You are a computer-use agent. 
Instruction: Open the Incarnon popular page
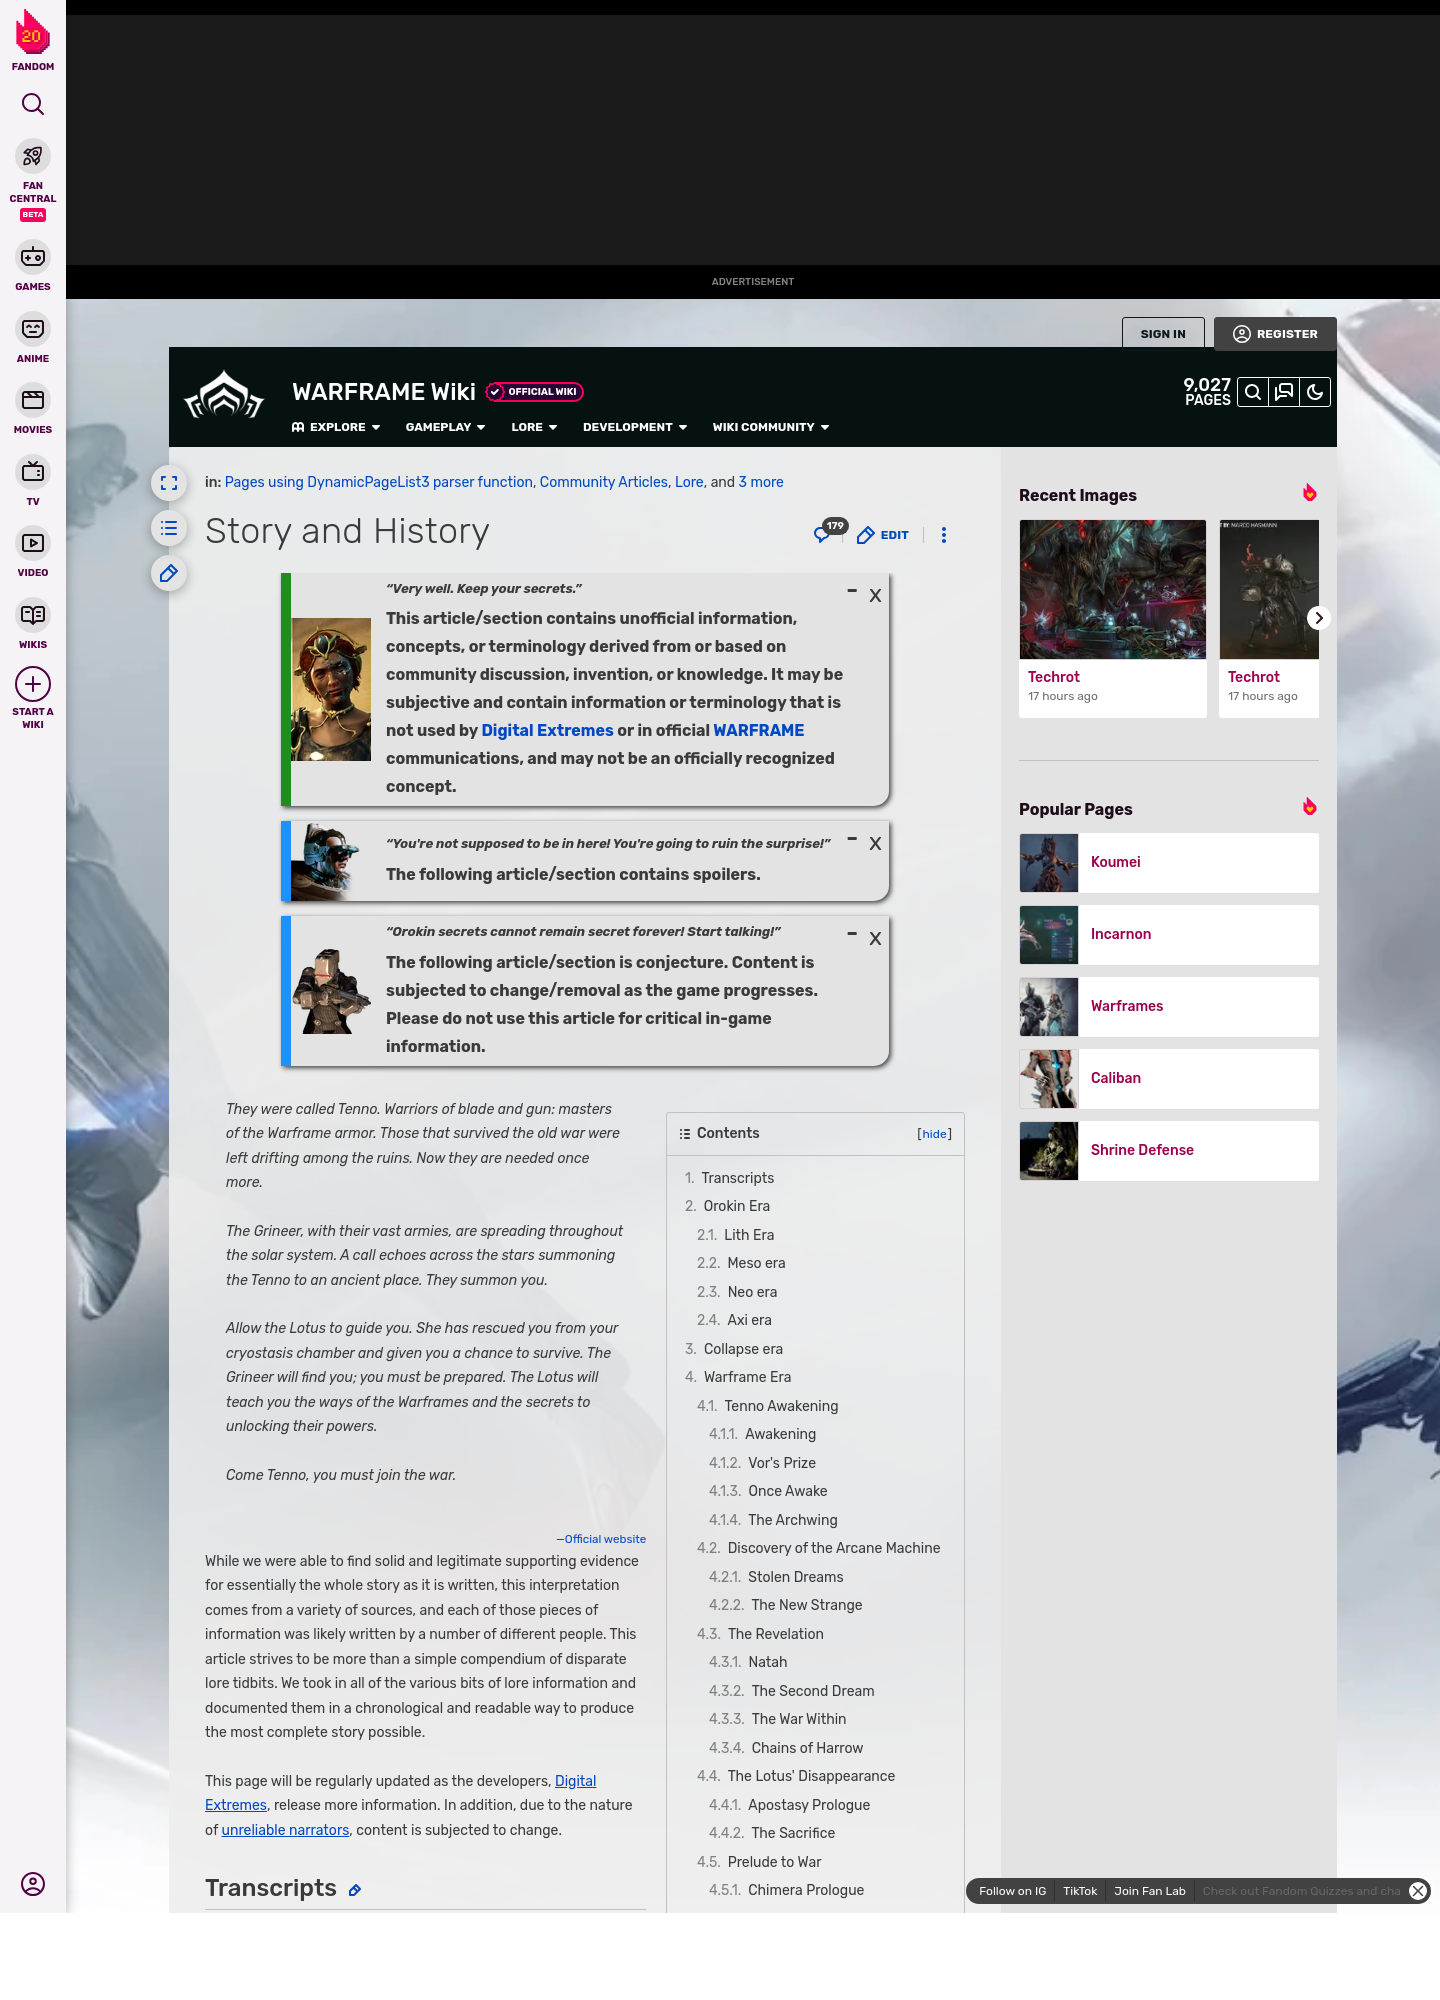click(1169, 935)
